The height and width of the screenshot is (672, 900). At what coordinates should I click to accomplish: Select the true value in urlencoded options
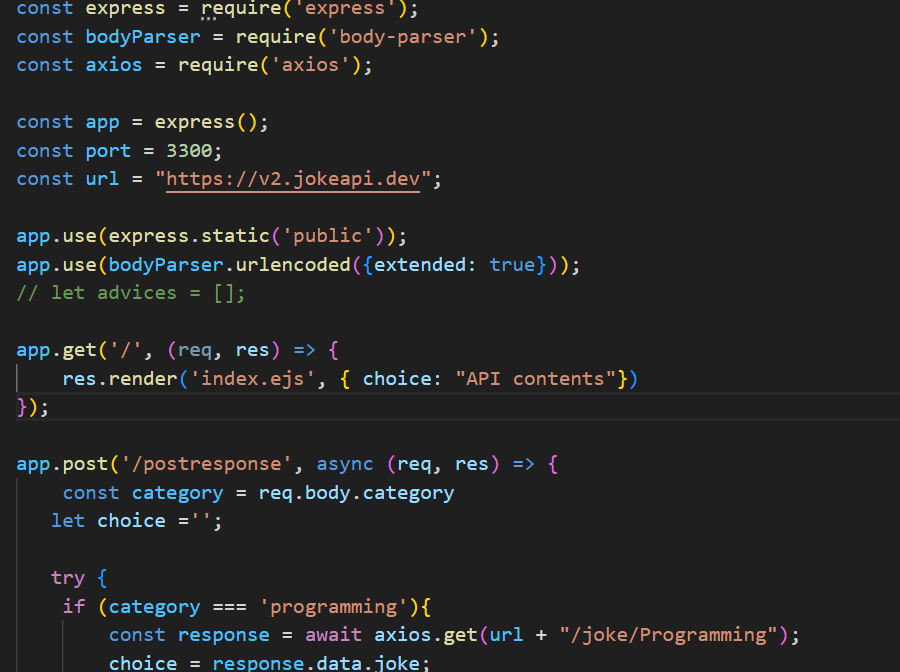coord(512,265)
